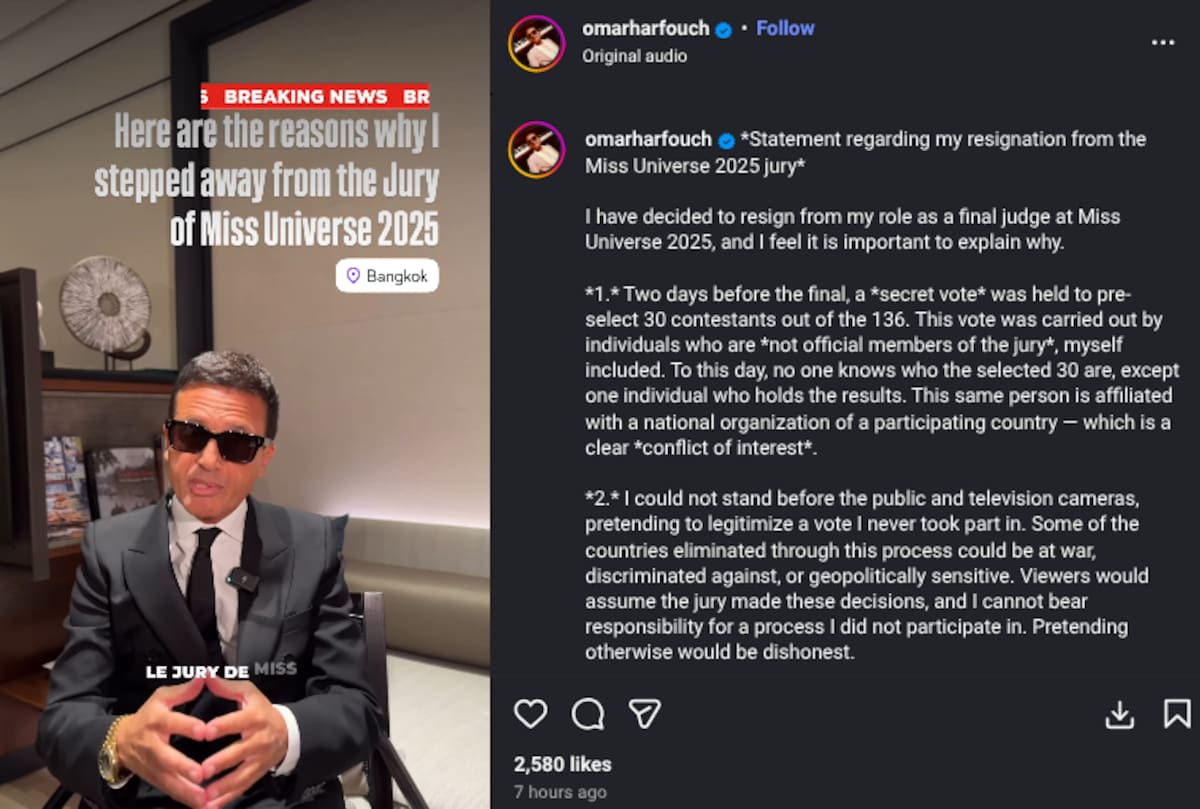The image size is (1200, 809).
Task: Open comments via speech bubble icon
Action: [x=588, y=713]
